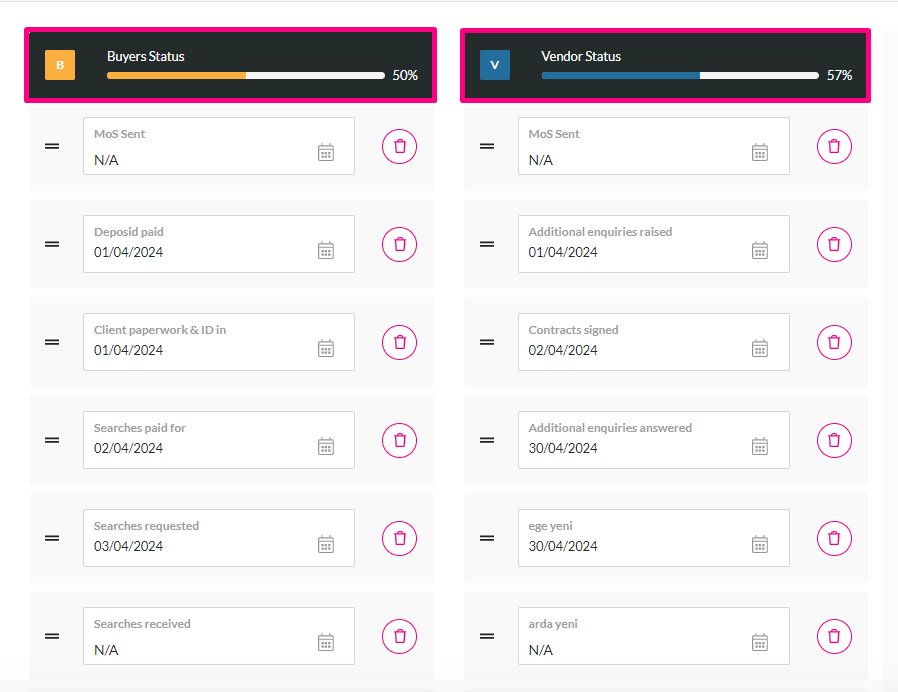The height and width of the screenshot is (692, 898).
Task: Click the orange B buyers badge
Action: pyautogui.click(x=60, y=65)
